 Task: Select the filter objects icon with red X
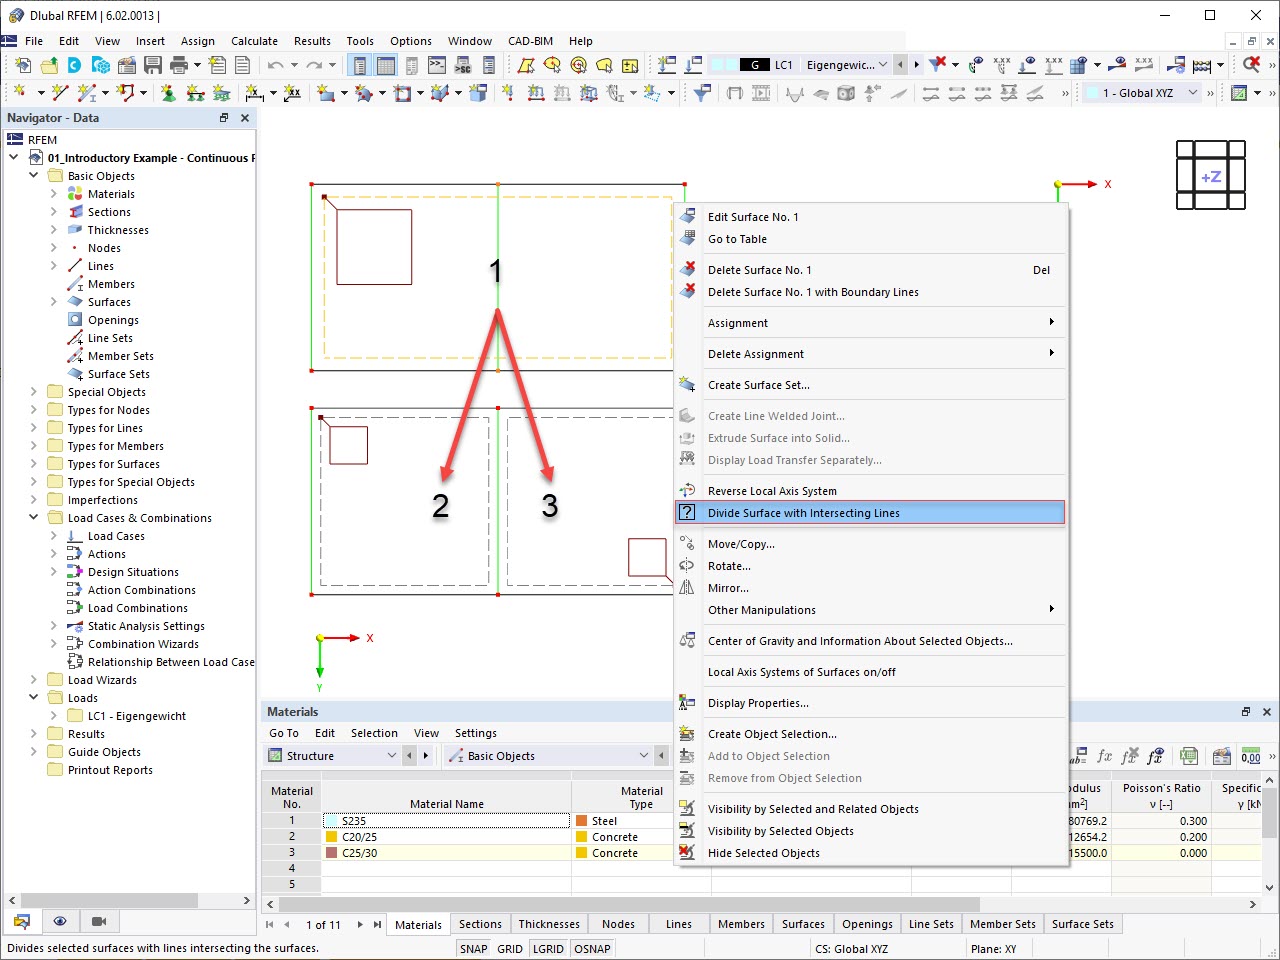pos(938,64)
